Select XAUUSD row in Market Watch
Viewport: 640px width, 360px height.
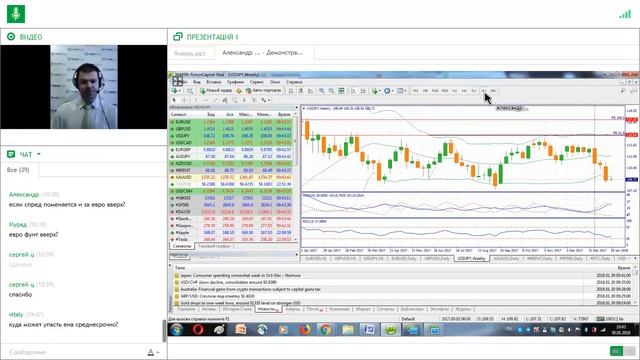(x=231, y=177)
